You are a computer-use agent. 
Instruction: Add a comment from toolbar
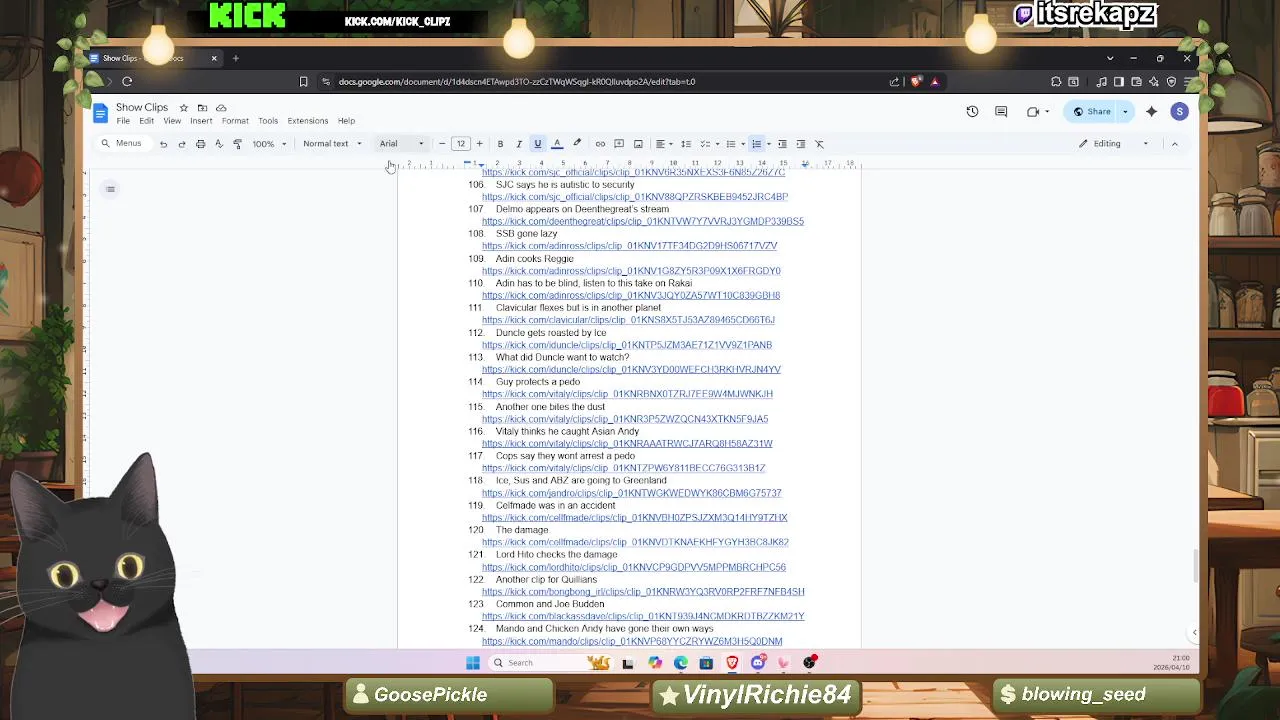(619, 144)
